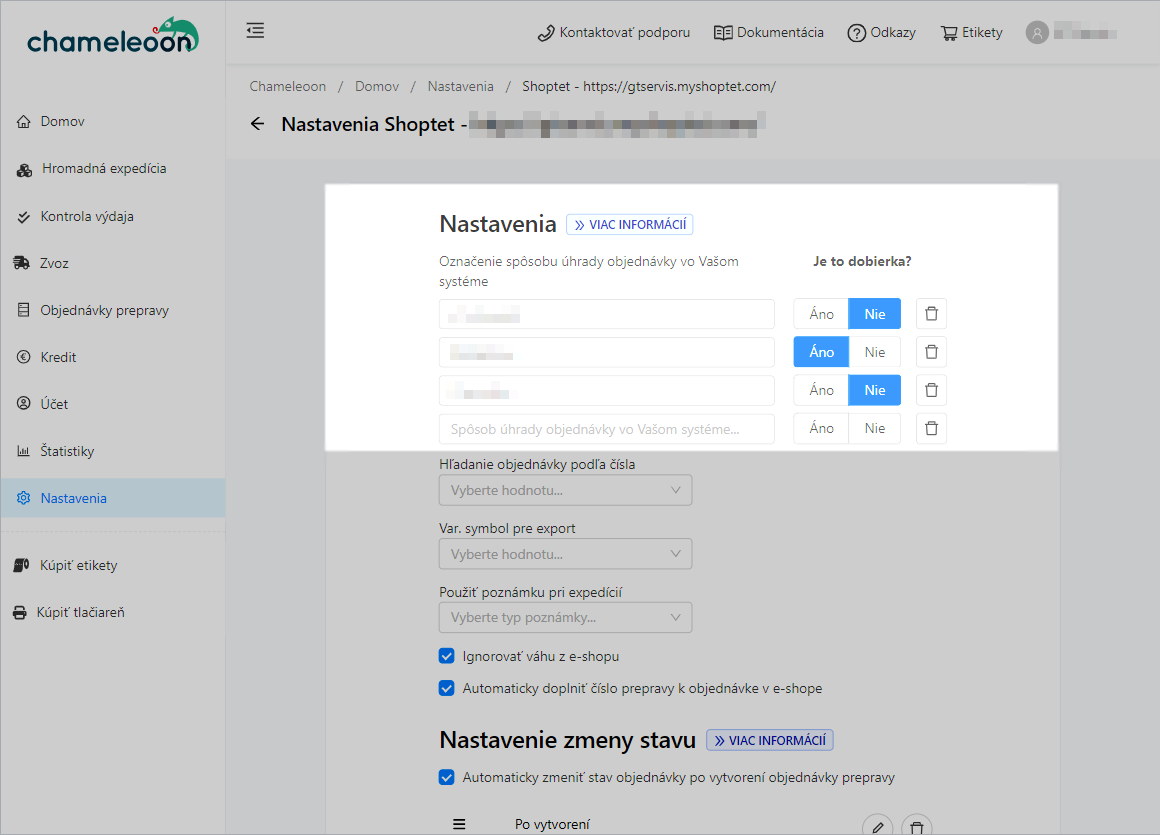Click Viac informácií next to Nastavenia heading

point(629,224)
